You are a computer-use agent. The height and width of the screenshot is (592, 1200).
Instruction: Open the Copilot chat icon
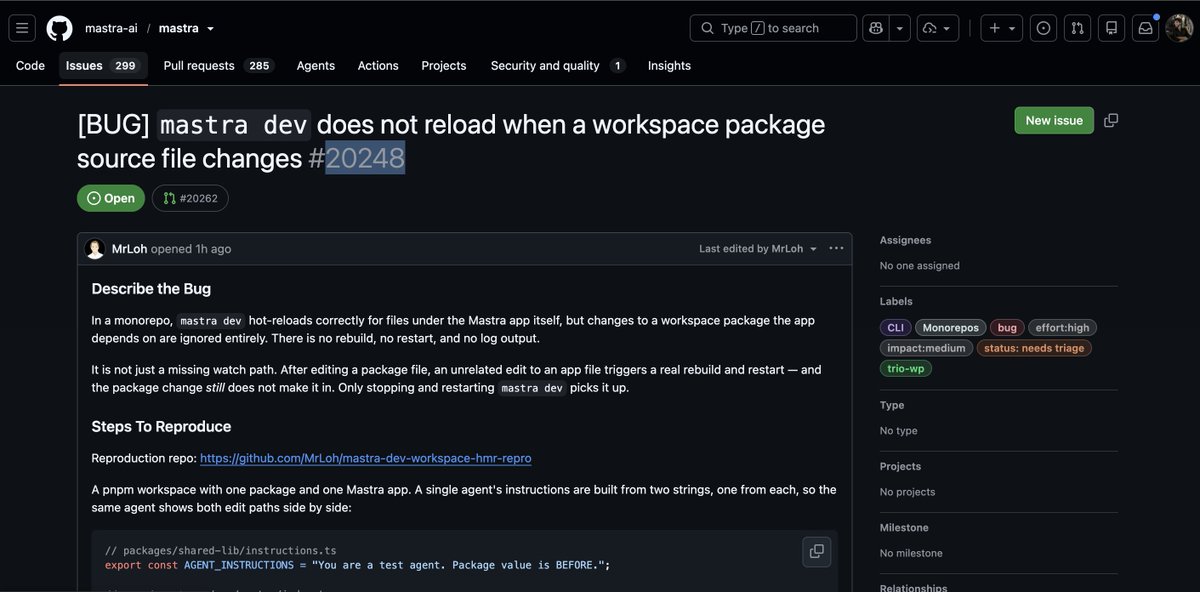[874, 28]
